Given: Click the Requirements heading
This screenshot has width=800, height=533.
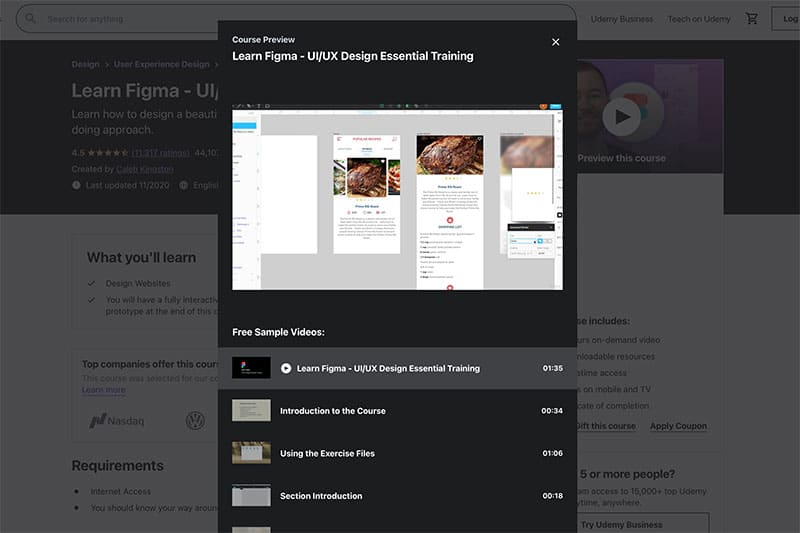Looking at the screenshot, I should [x=117, y=466].
